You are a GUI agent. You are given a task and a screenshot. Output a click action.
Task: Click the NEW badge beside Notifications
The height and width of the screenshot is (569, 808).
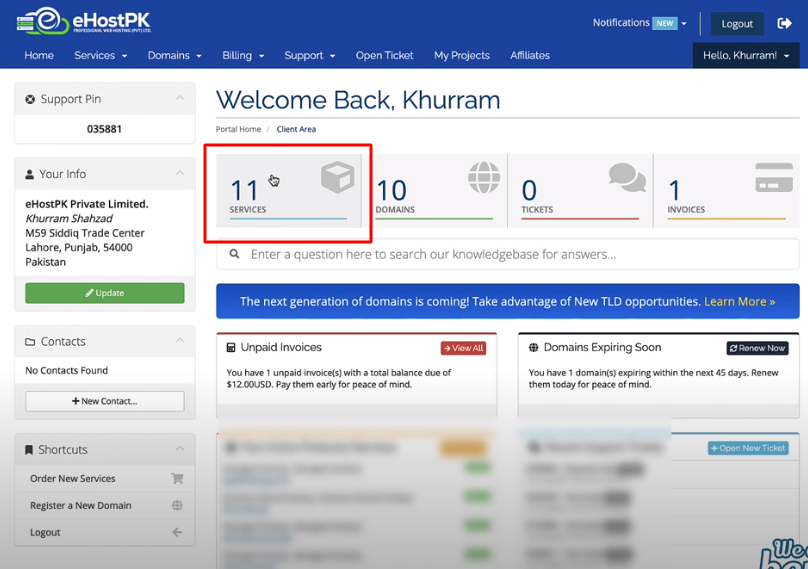(x=665, y=23)
